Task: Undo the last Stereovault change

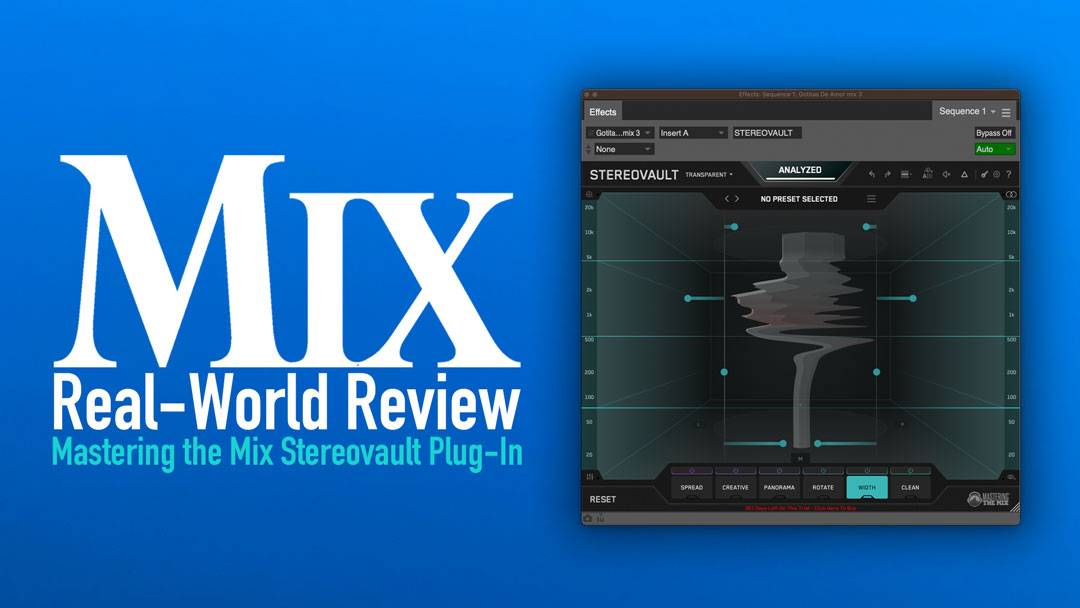Action: (x=872, y=175)
